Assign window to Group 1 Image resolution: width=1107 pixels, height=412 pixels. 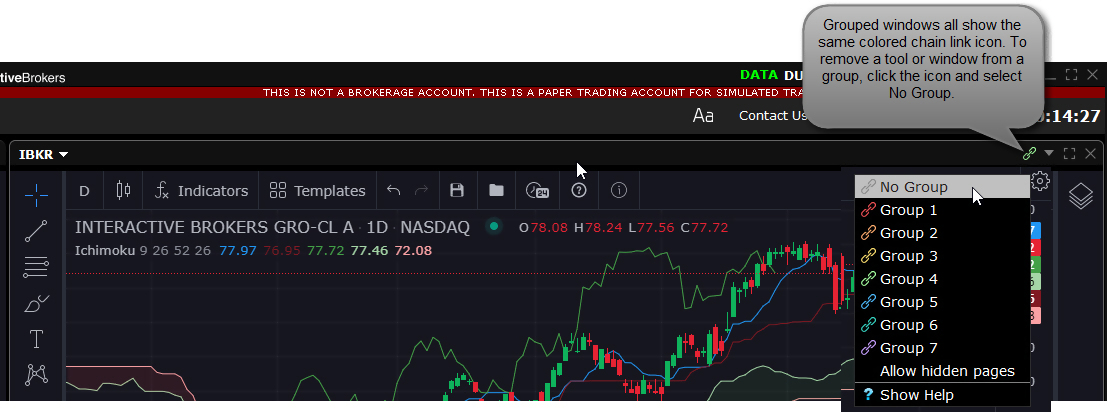[x=942, y=210]
